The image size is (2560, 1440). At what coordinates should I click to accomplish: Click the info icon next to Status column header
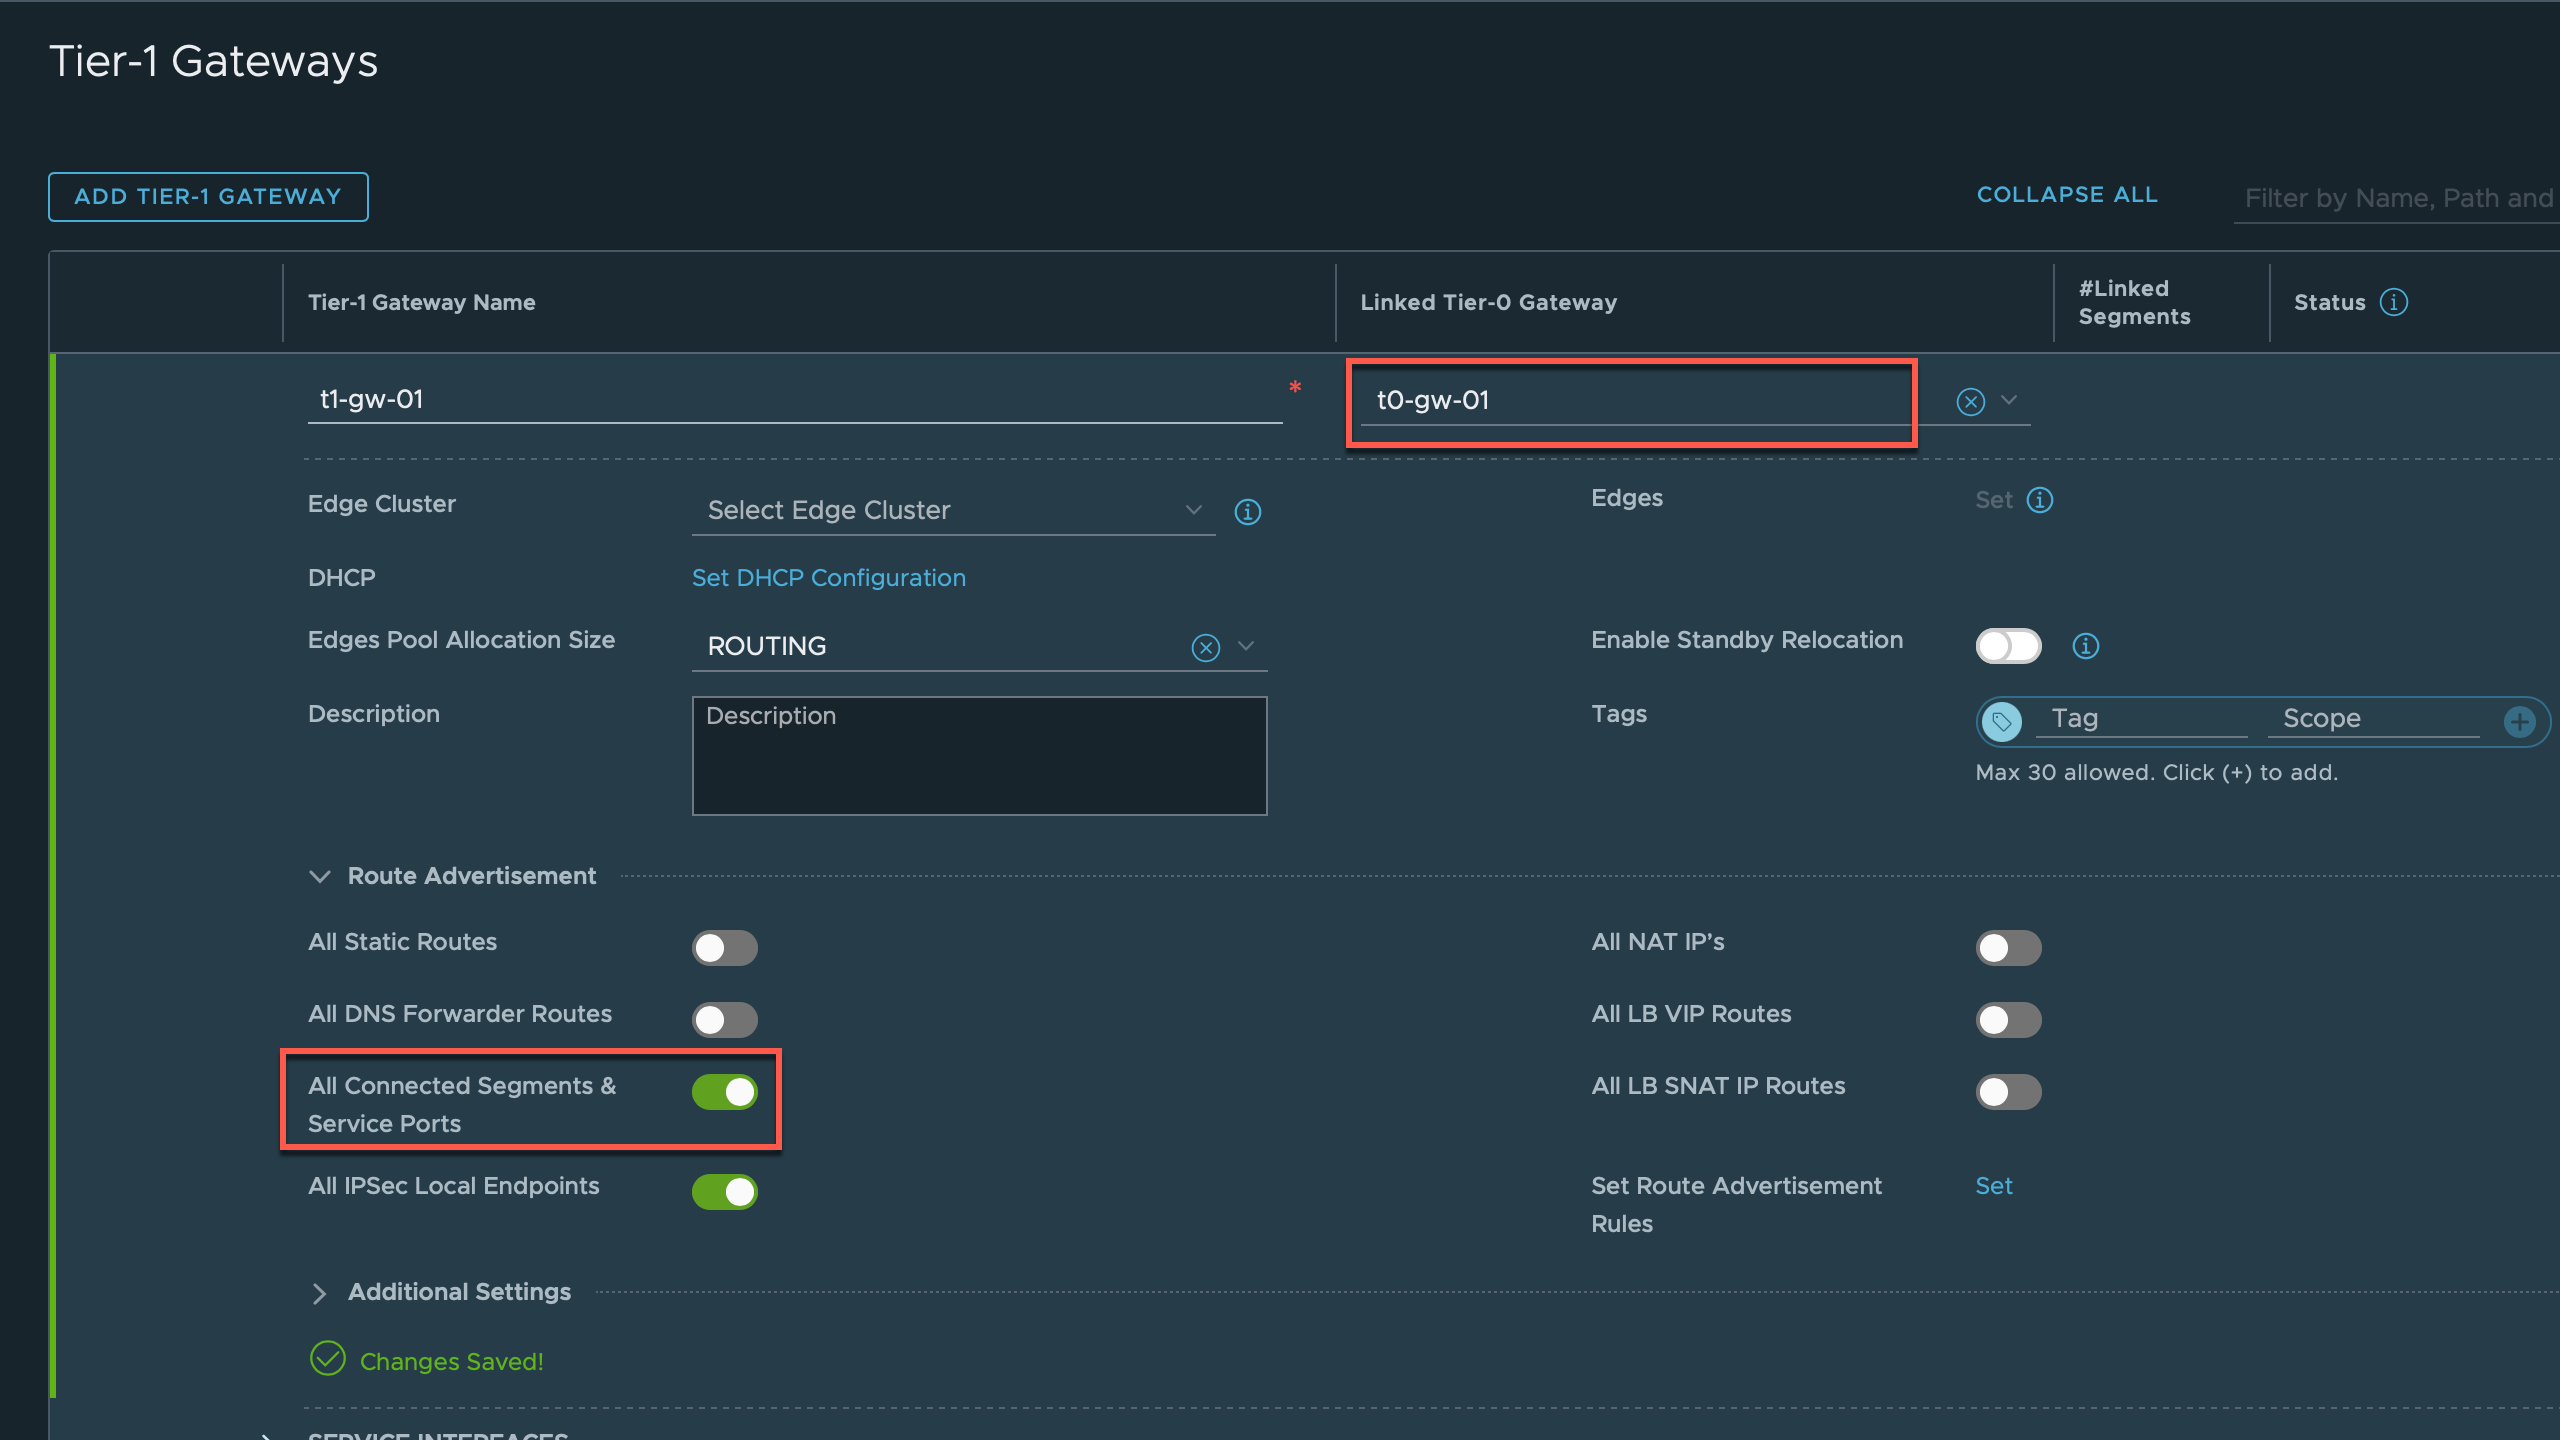pos(2395,302)
